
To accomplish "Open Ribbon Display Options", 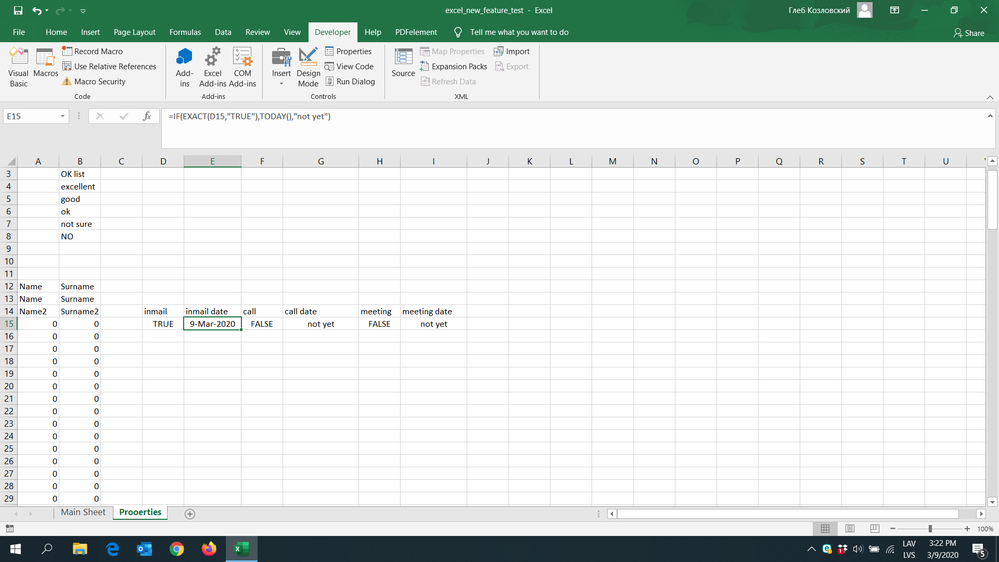I will pos(895,10).
